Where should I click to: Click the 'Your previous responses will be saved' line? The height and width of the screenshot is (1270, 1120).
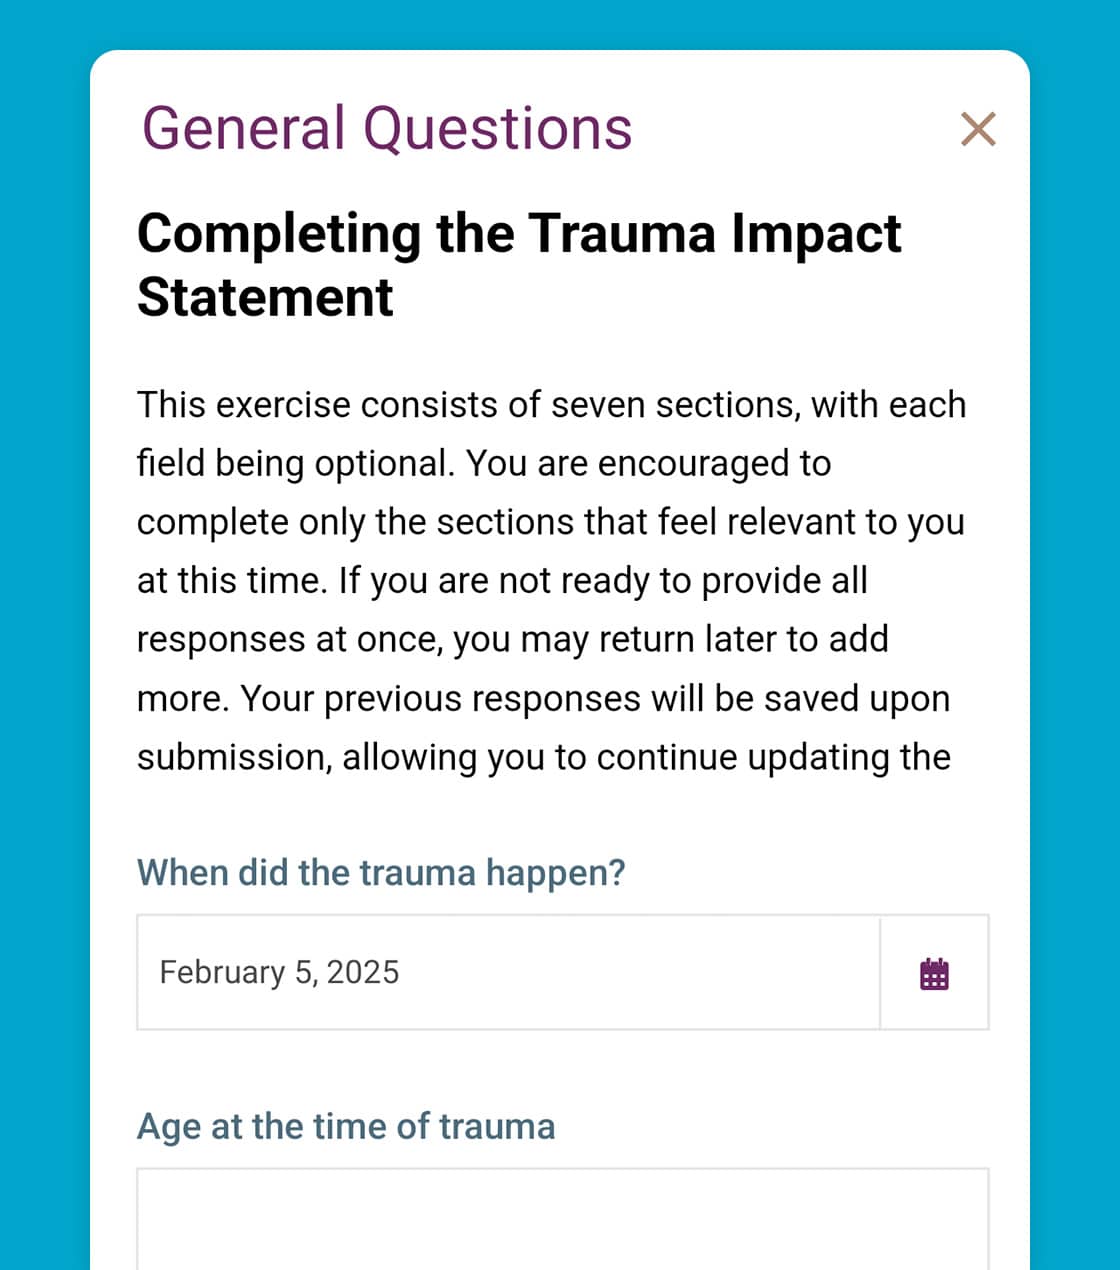coord(543,699)
